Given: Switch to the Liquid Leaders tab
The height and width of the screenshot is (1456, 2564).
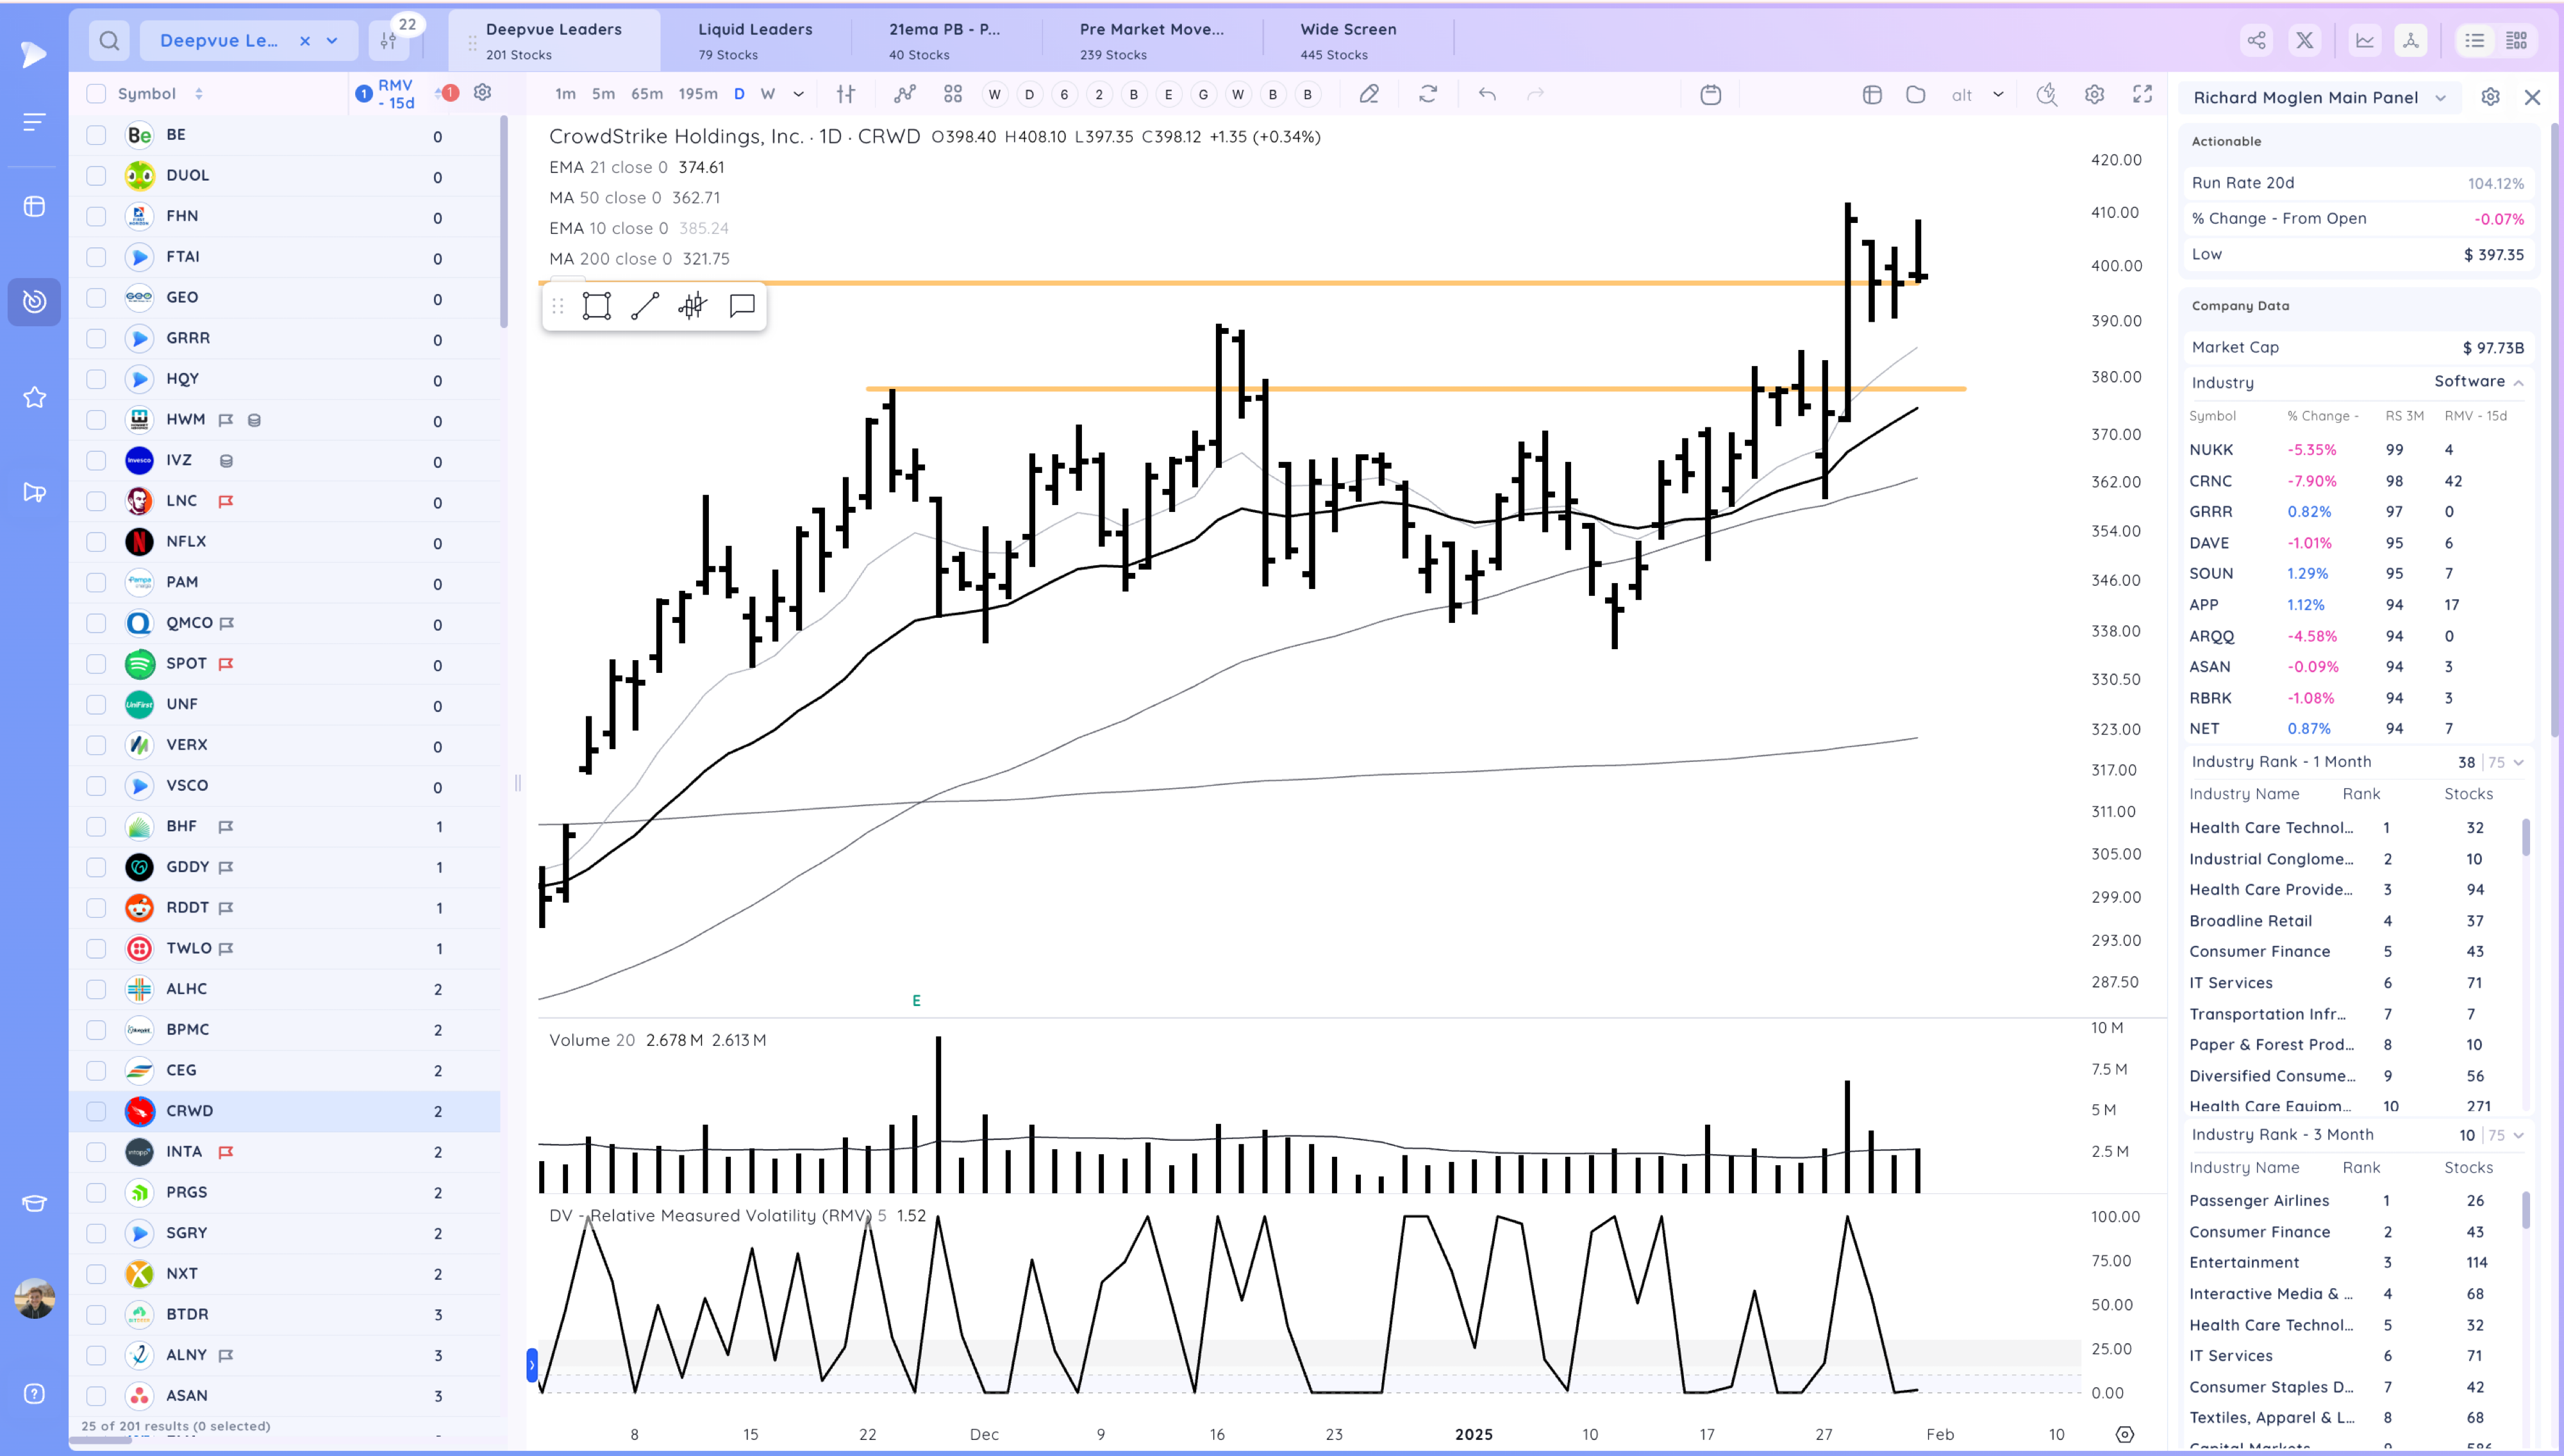Looking at the screenshot, I should coord(755,40).
